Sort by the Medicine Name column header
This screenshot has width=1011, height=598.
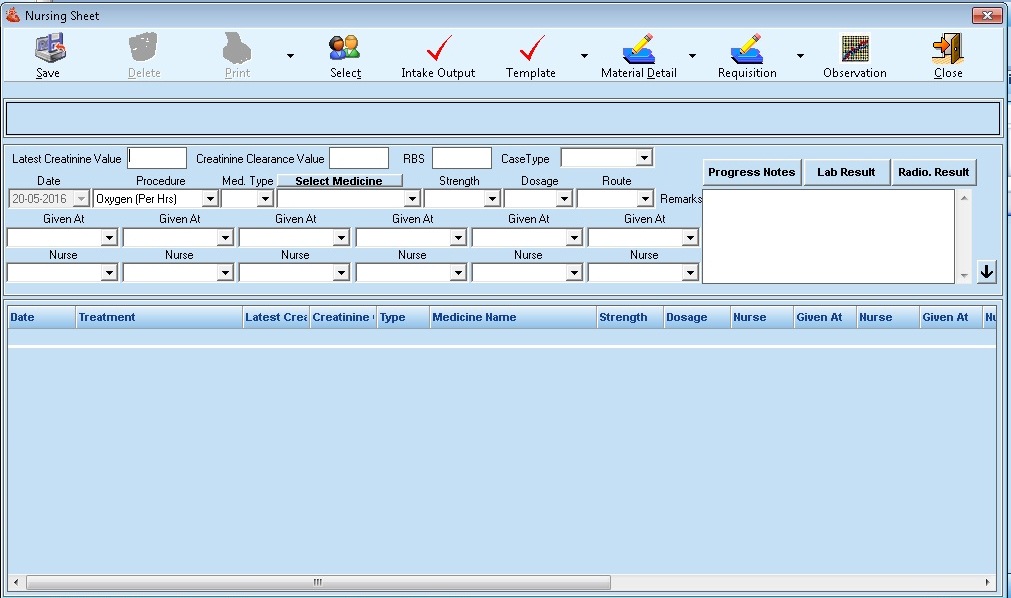[512, 317]
